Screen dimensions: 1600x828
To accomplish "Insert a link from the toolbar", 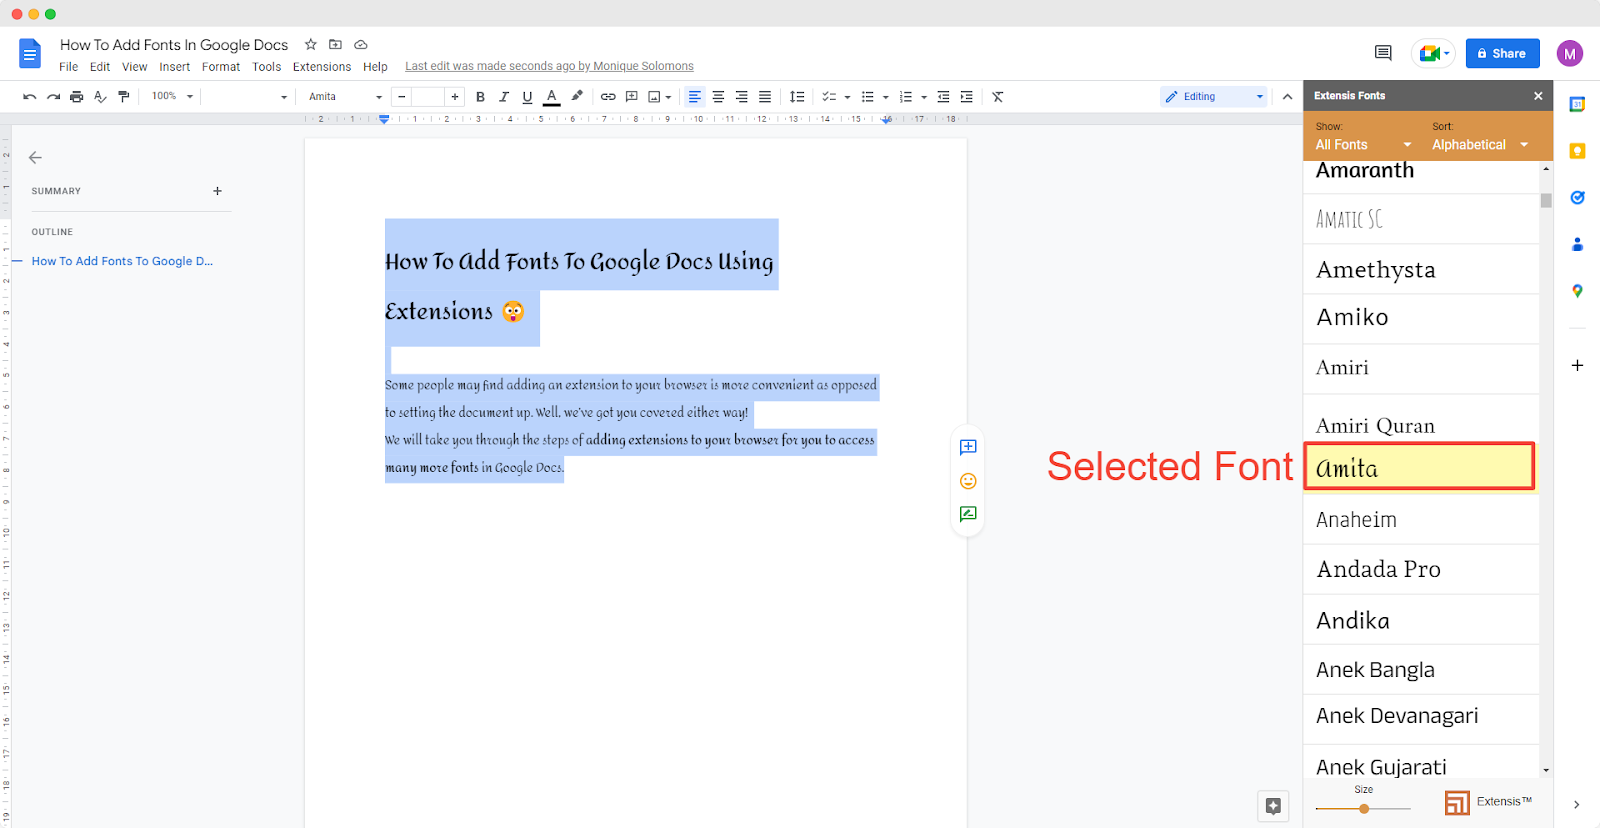I will tap(608, 97).
